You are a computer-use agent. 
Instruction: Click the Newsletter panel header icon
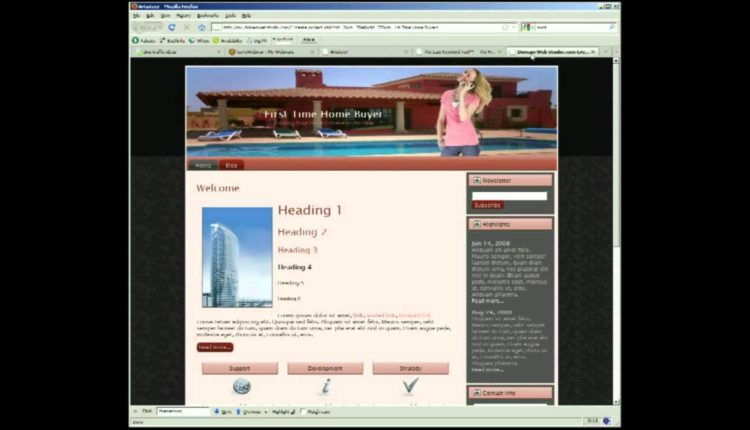(x=476, y=180)
